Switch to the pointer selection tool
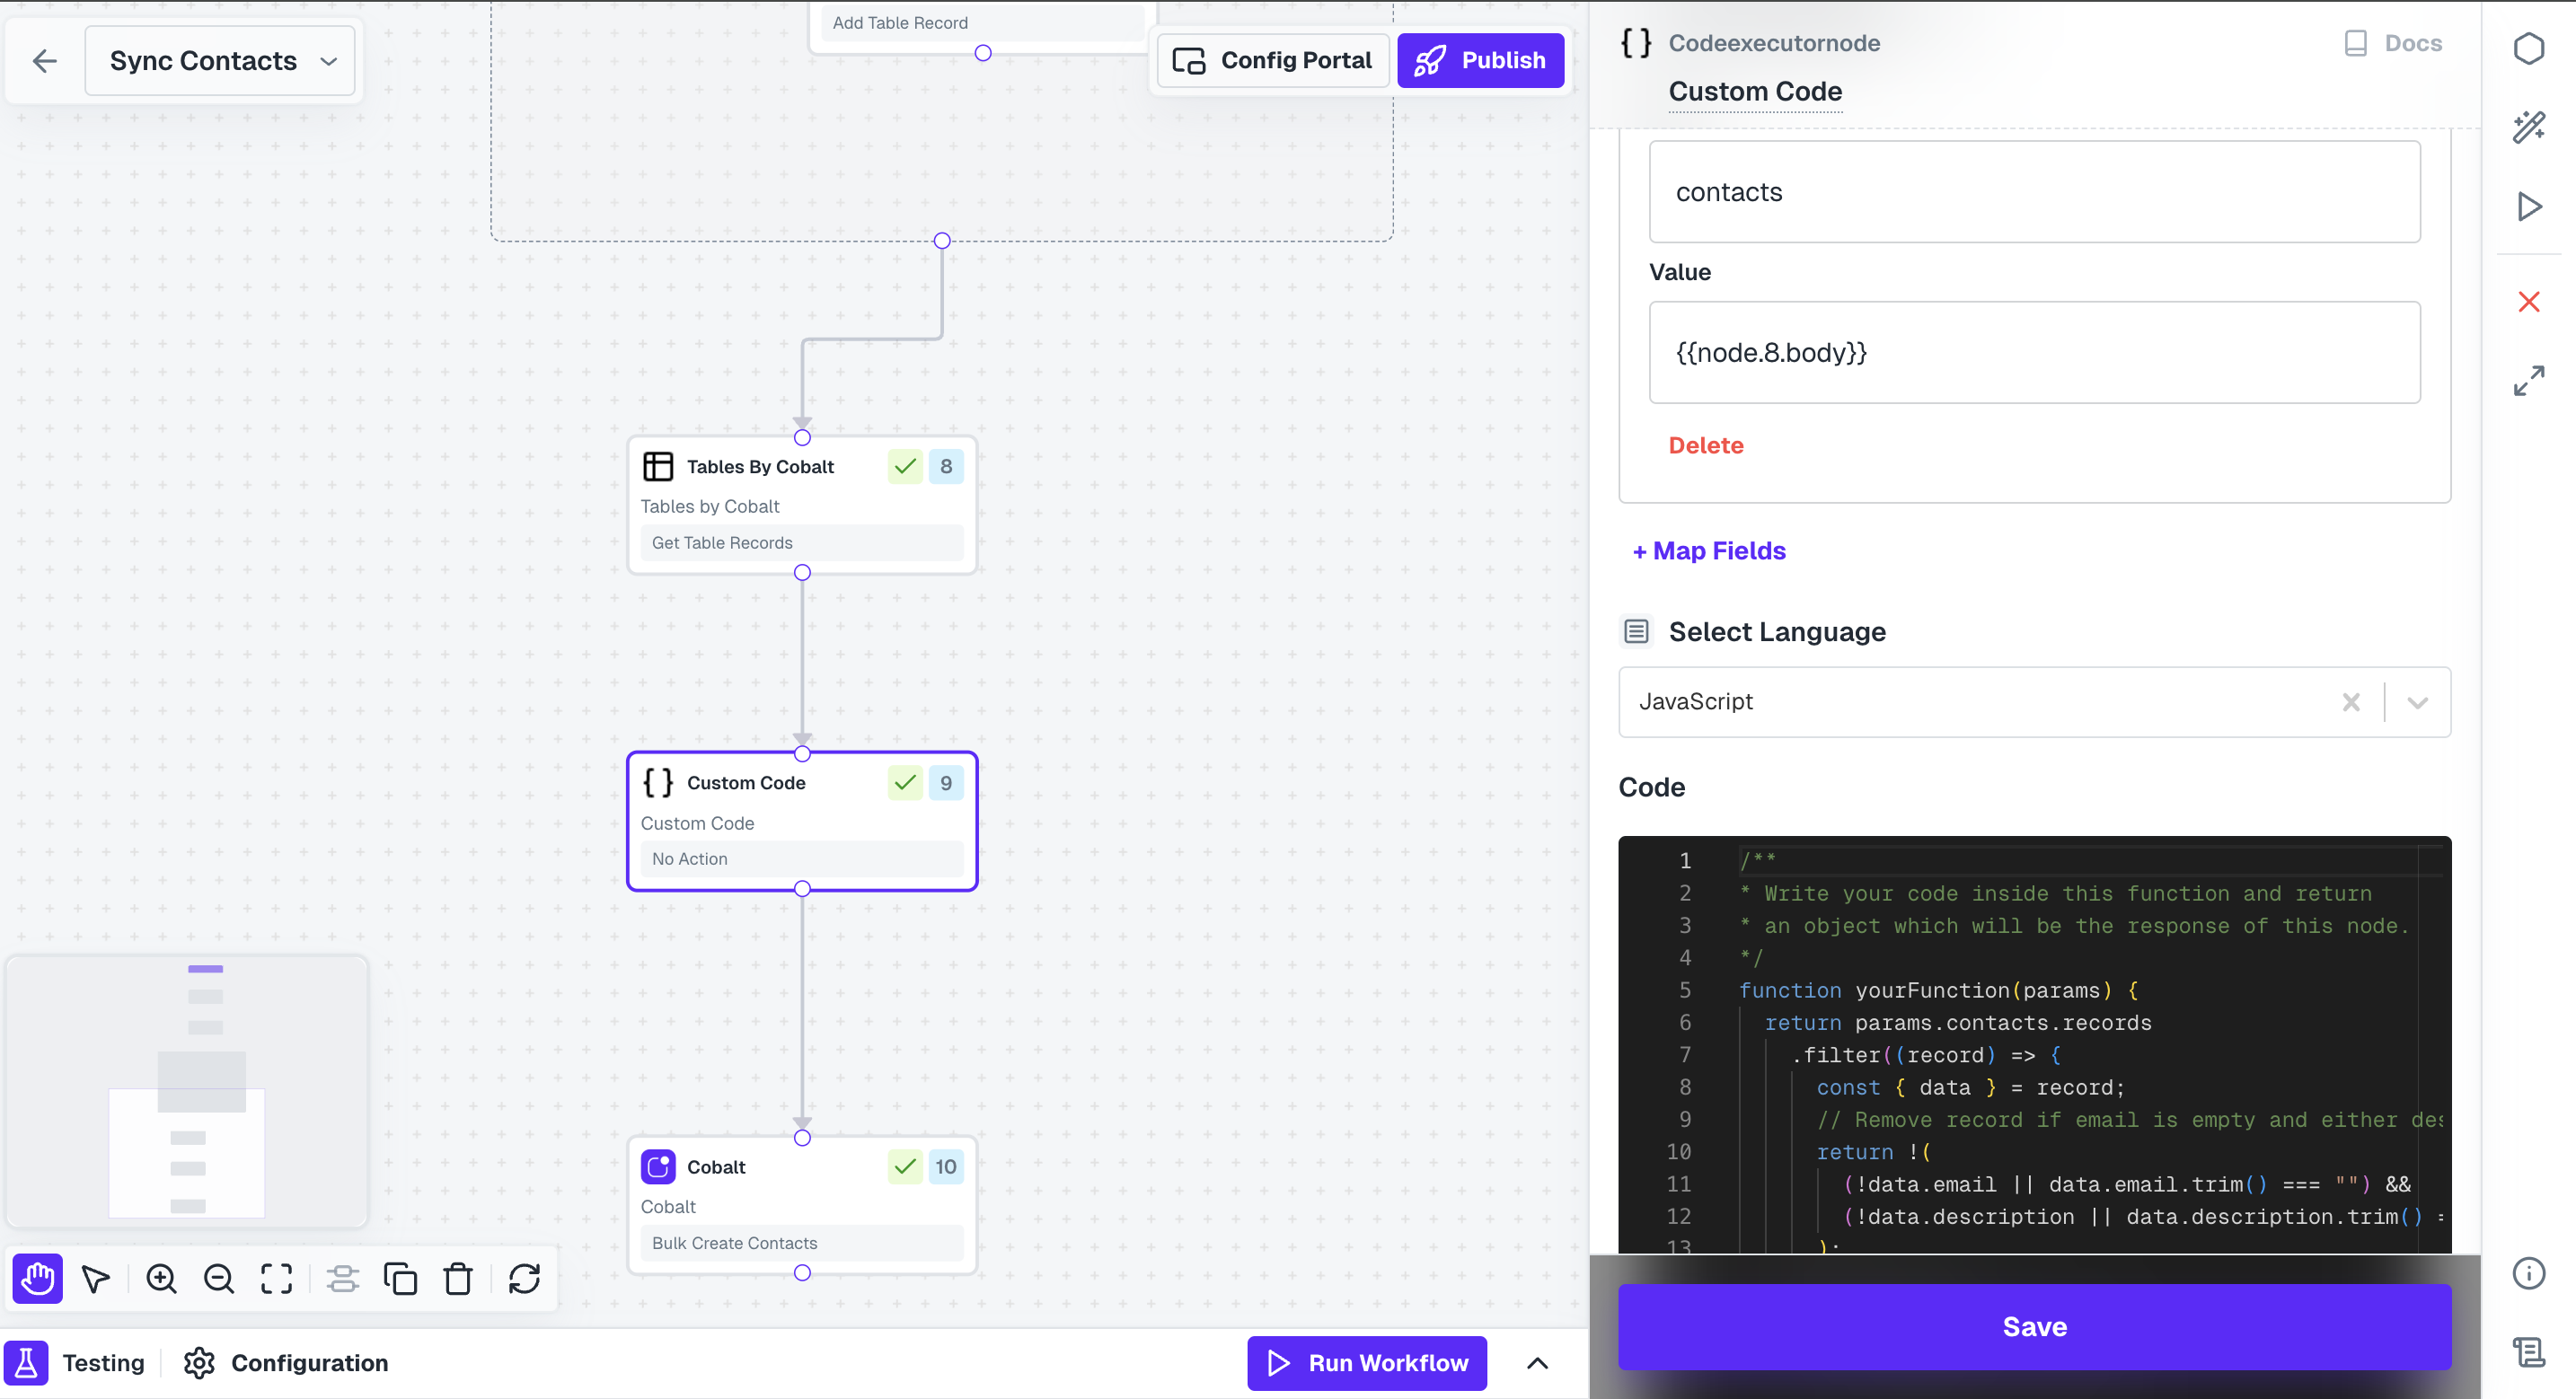This screenshot has width=2576, height=1399. (95, 1278)
